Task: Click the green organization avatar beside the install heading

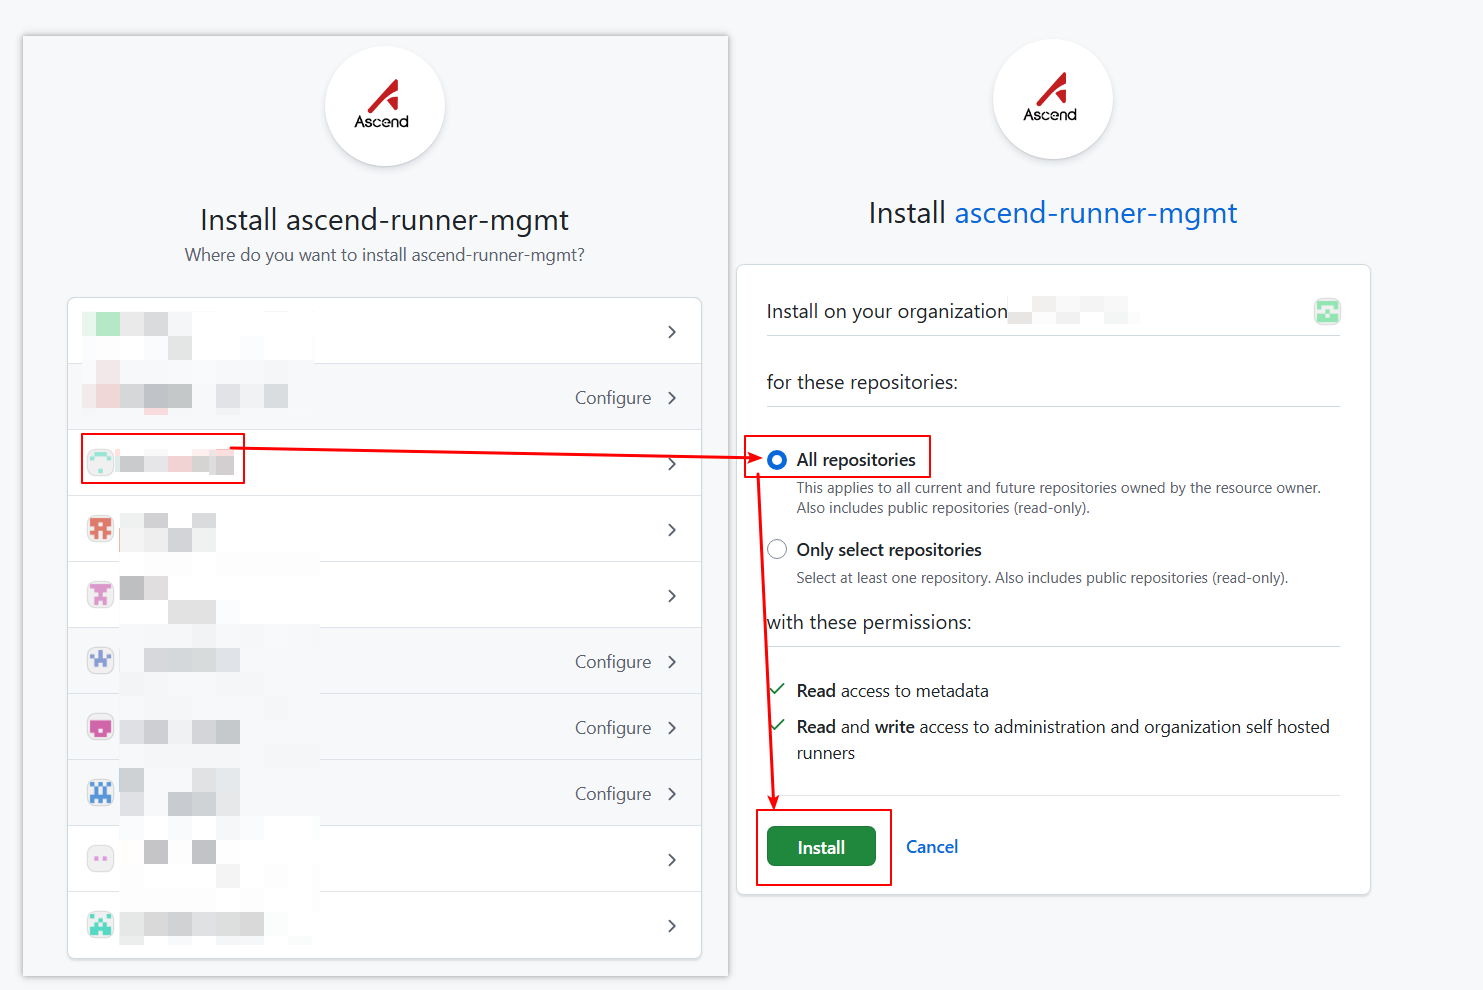Action: pyautogui.click(x=1327, y=312)
